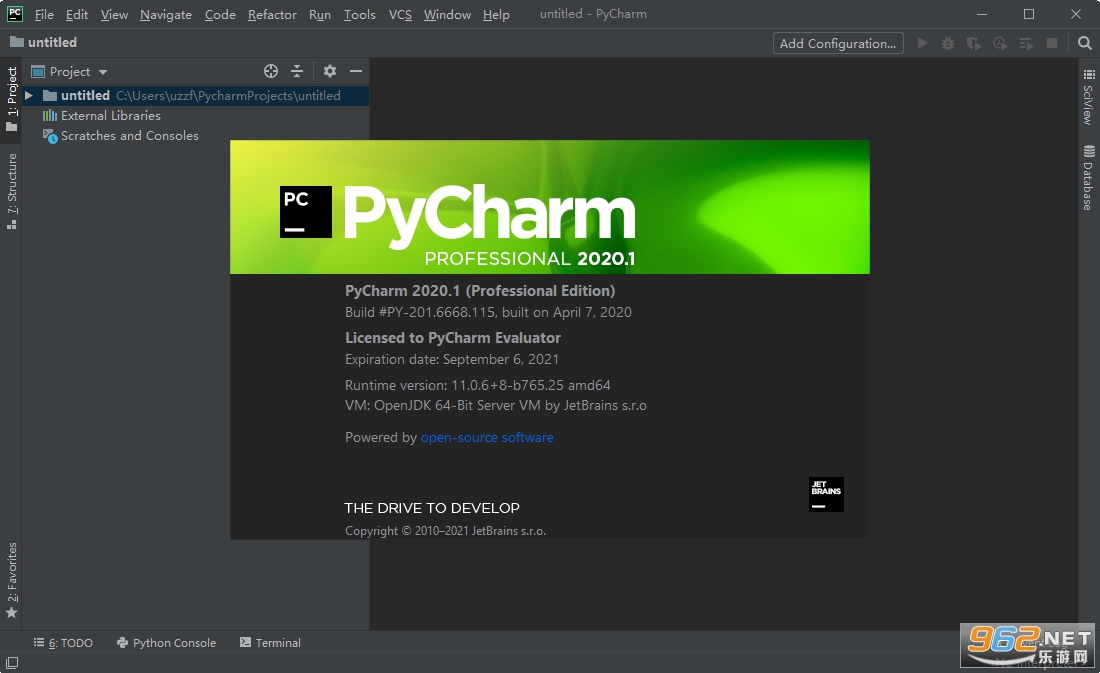Click the Runtime version text line
Image resolution: width=1100 pixels, height=673 pixels.
pyautogui.click(x=478, y=385)
